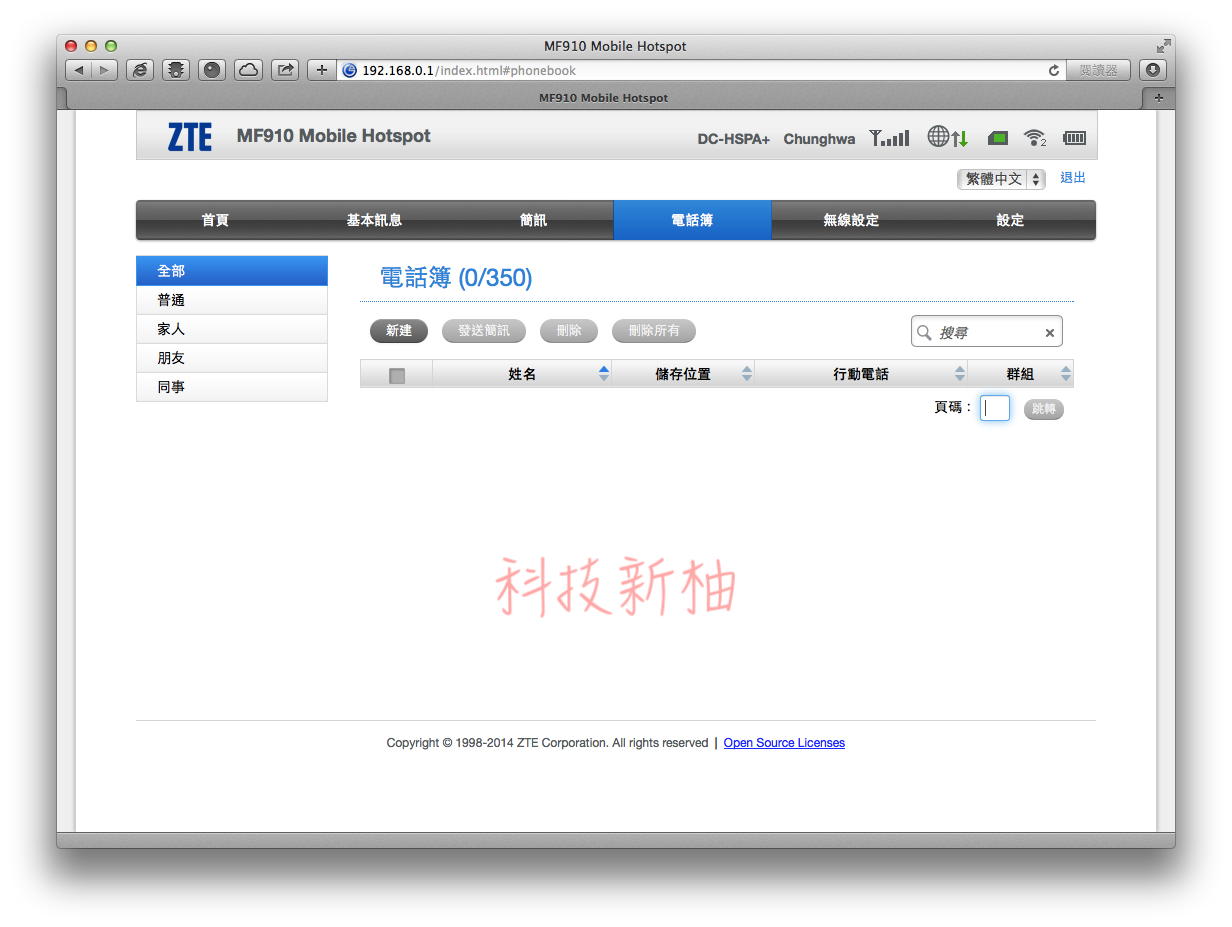Click the 電話簿 (0/350) heading
This screenshot has width=1232, height=927.
pyautogui.click(x=456, y=278)
